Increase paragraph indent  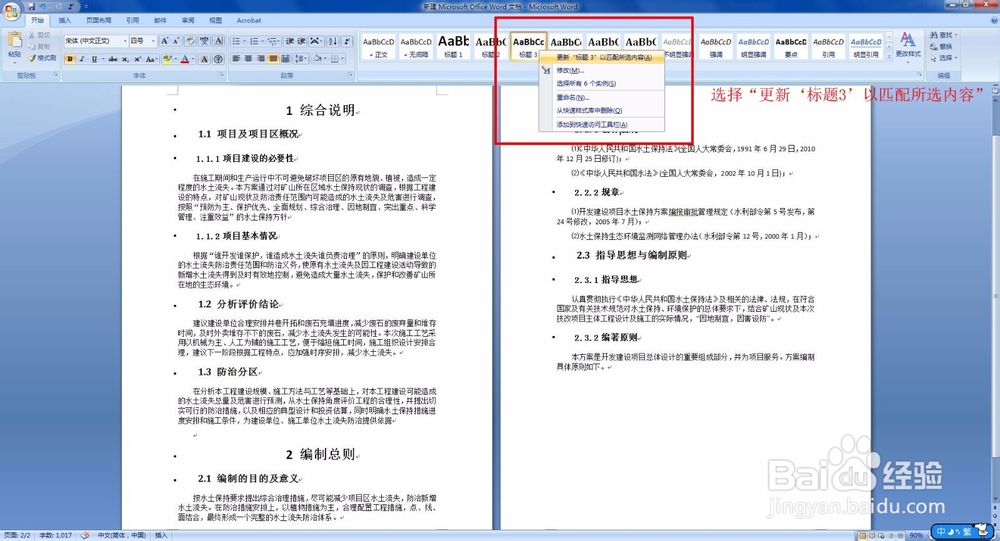tap(302, 41)
